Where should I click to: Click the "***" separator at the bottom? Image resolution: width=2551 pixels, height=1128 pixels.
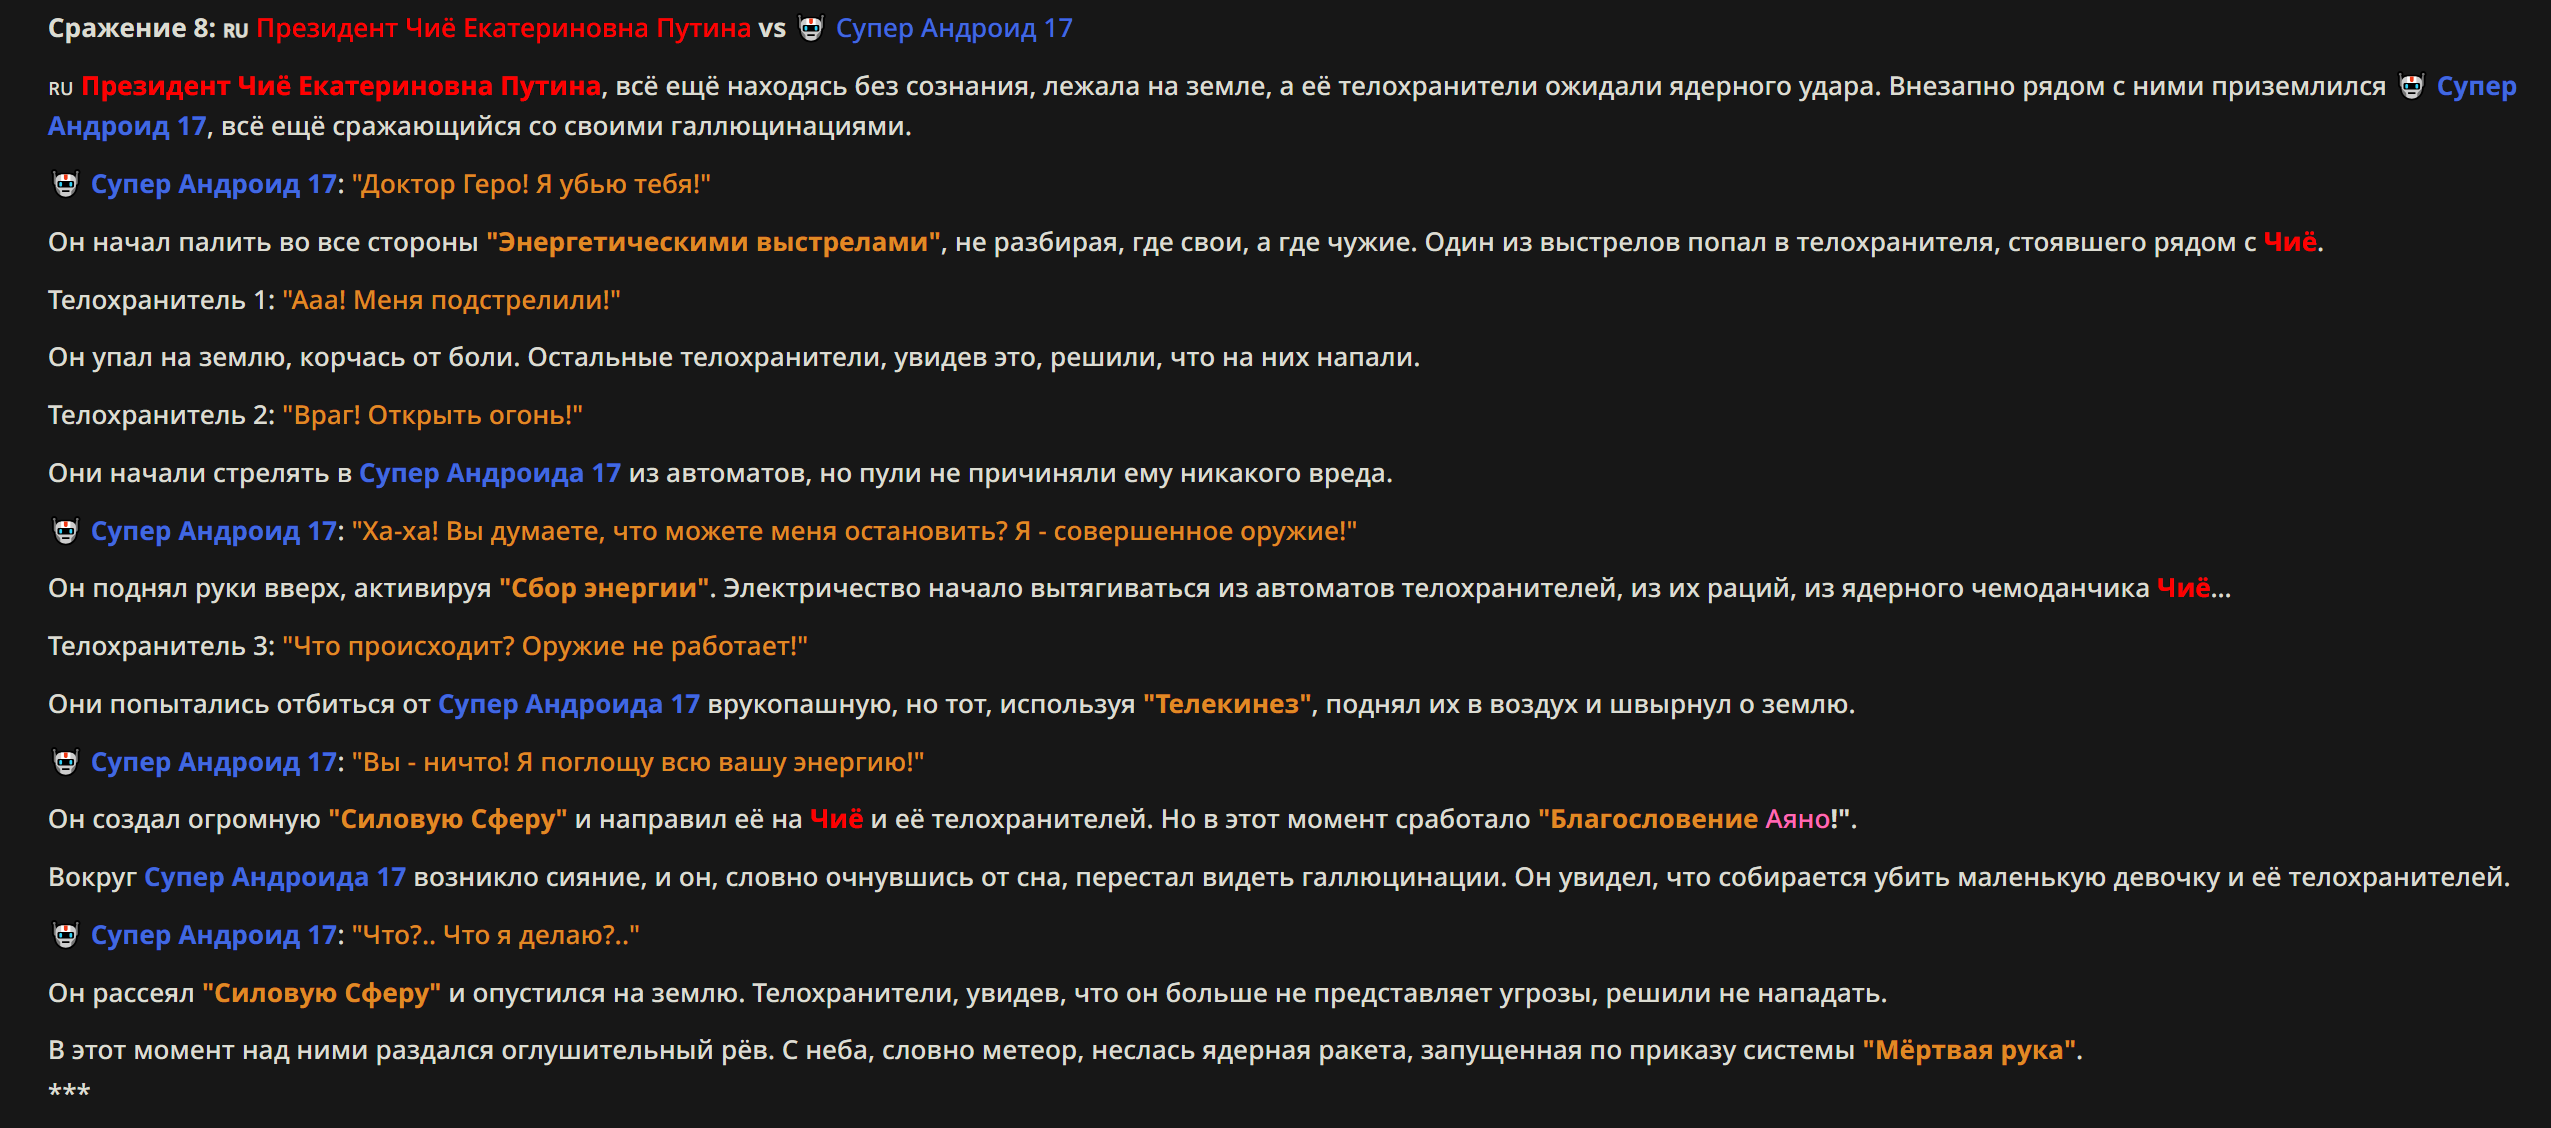click(x=69, y=1091)
